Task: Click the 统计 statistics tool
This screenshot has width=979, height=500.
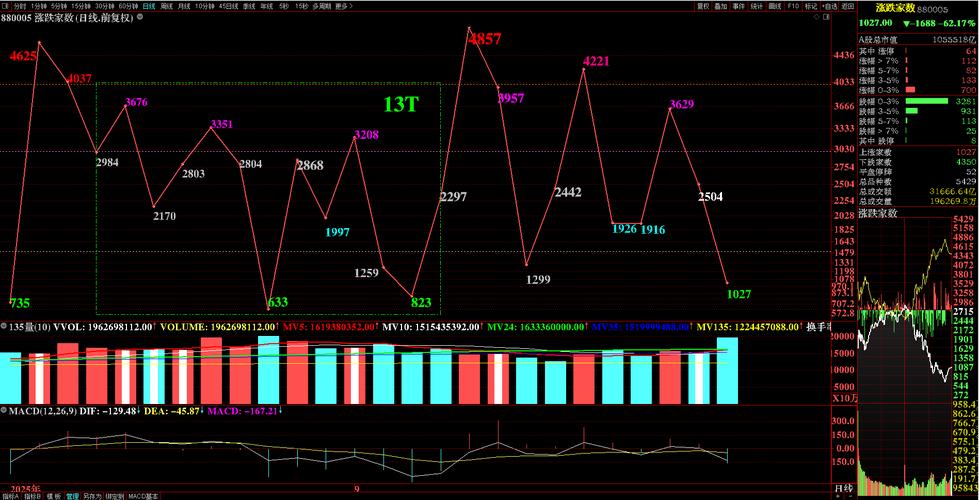Action: tap(756, 5)
